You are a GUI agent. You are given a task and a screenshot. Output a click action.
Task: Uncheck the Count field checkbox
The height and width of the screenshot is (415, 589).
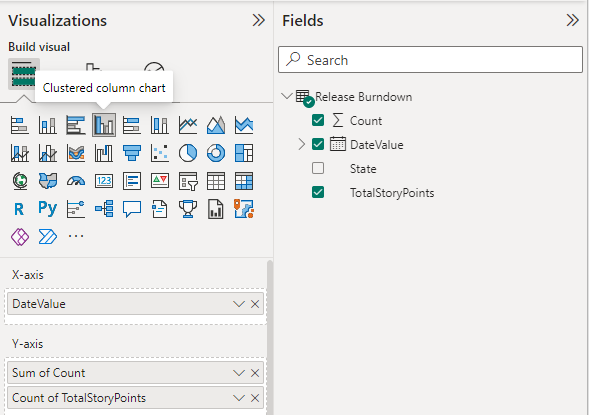click(318, 120)
